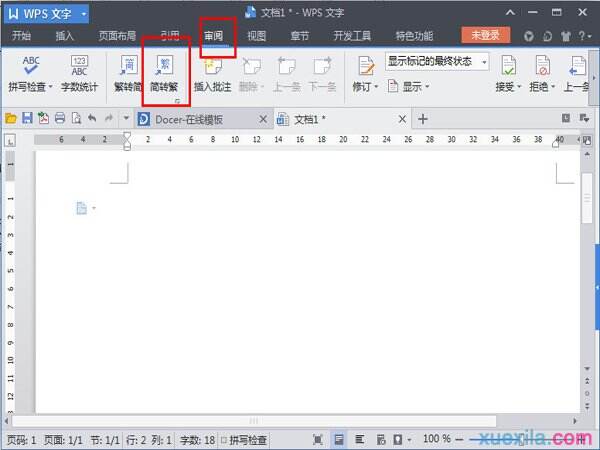600x450 pixels.
Task: Open the 插入 ribbon tab
Action: (x=64, y=36)
